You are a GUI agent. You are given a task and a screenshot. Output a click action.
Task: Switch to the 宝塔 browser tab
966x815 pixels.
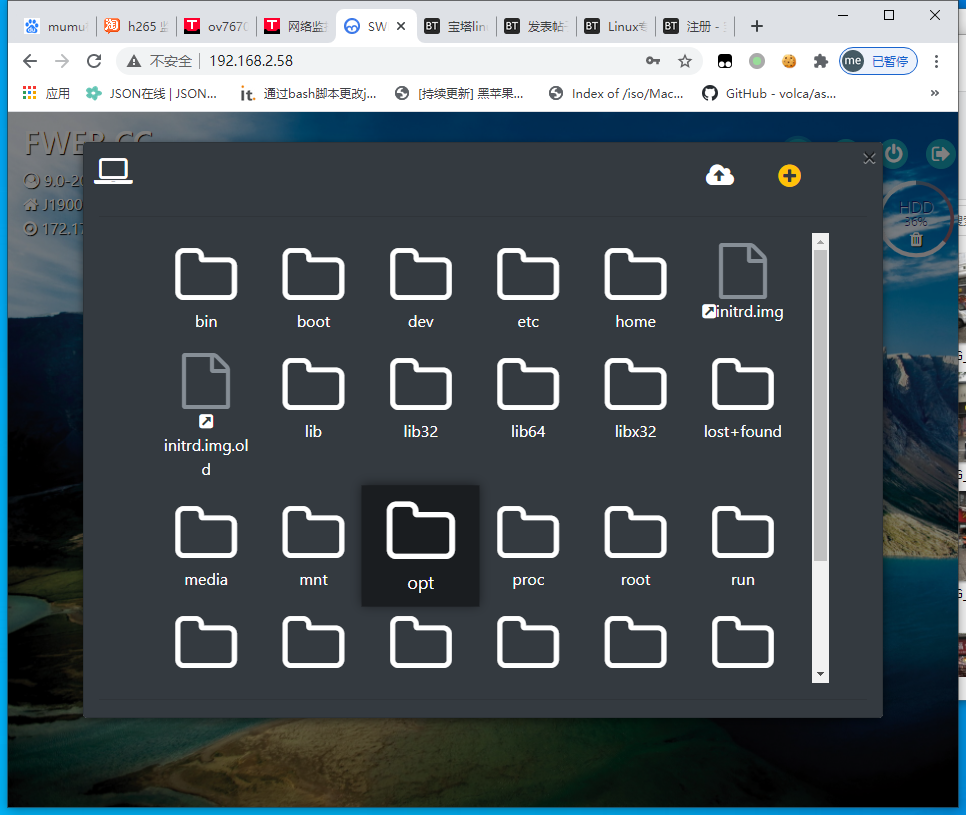click(456, 26)
